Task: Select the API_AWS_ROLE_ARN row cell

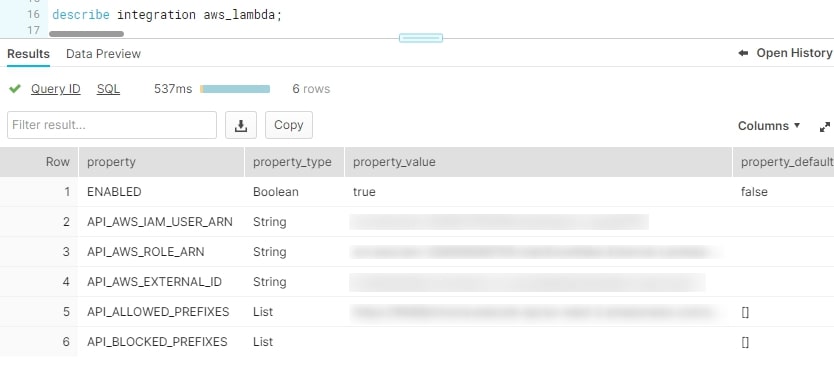Action: pos(146,252)
